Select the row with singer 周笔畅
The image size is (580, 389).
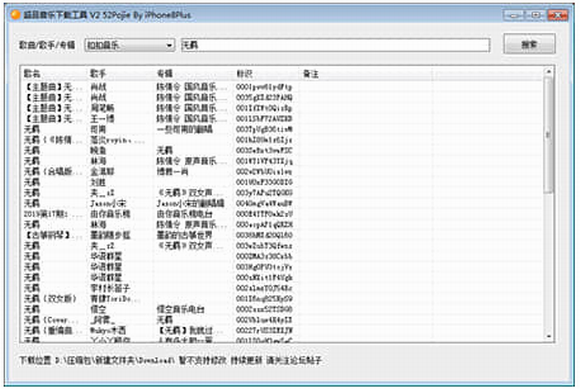point(283,108)
